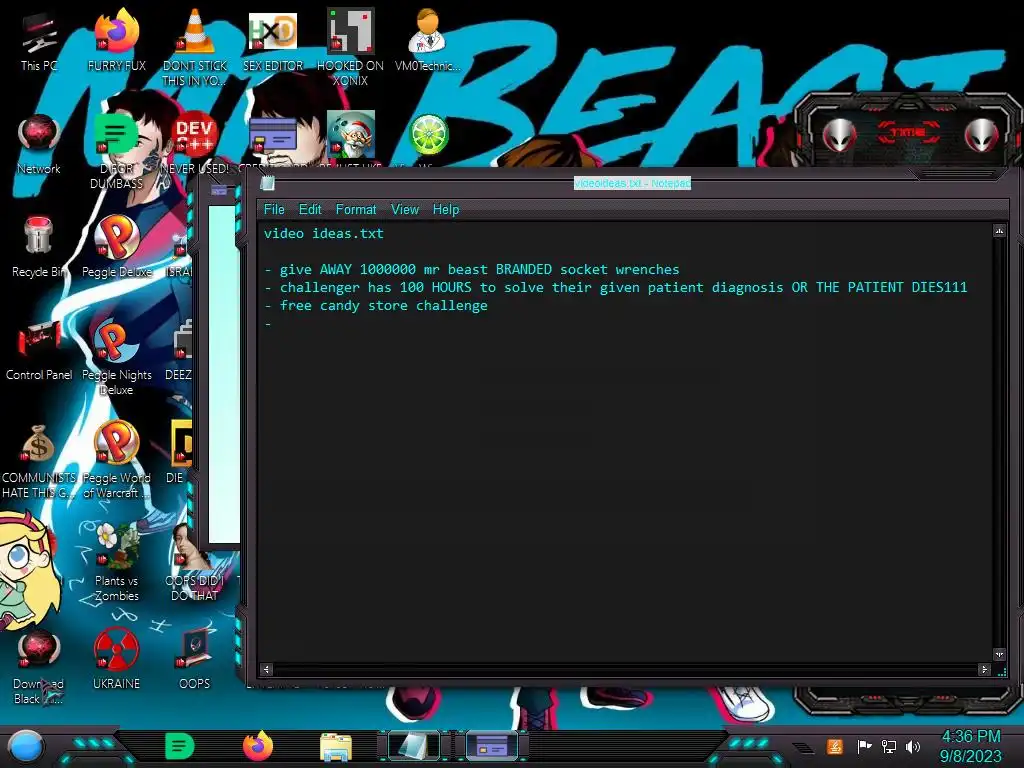Open Plants vs Zombies shortcut
The image size is (1024, 768).
(x=116, y=563)
